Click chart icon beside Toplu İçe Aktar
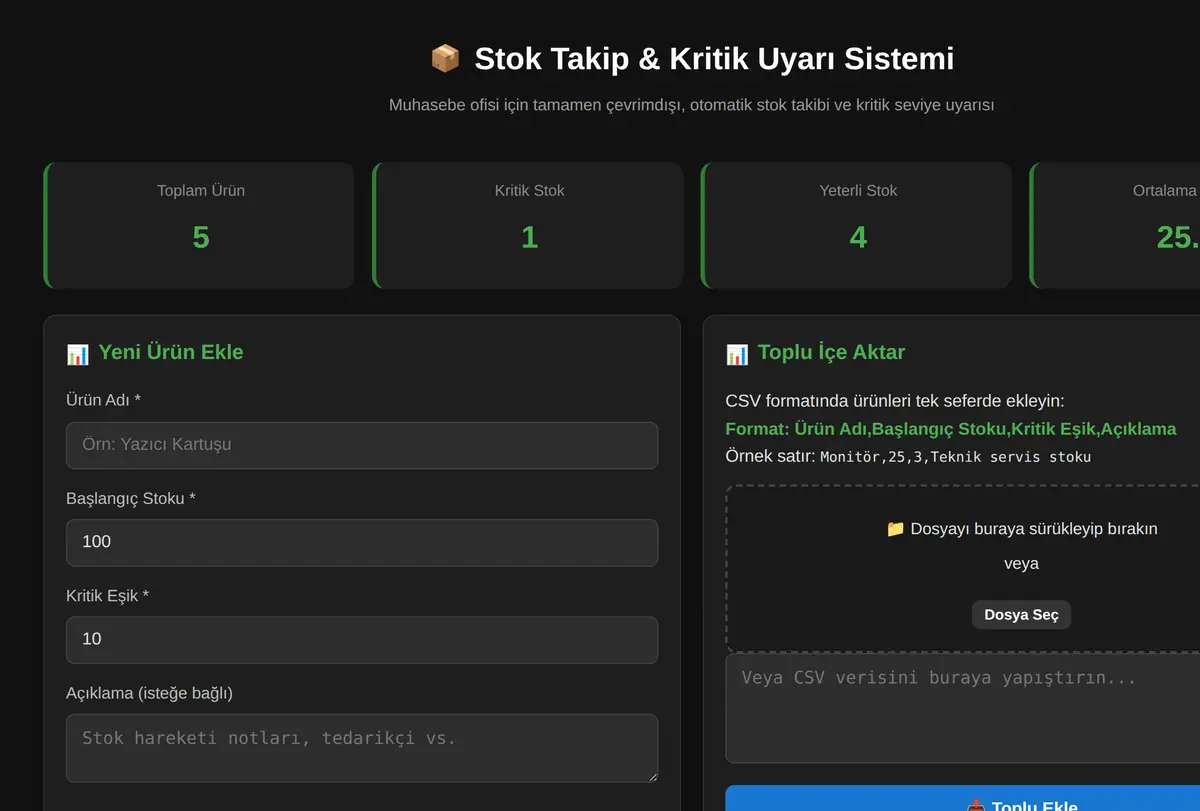The image size is (1200, 811). tap(737, 353)
